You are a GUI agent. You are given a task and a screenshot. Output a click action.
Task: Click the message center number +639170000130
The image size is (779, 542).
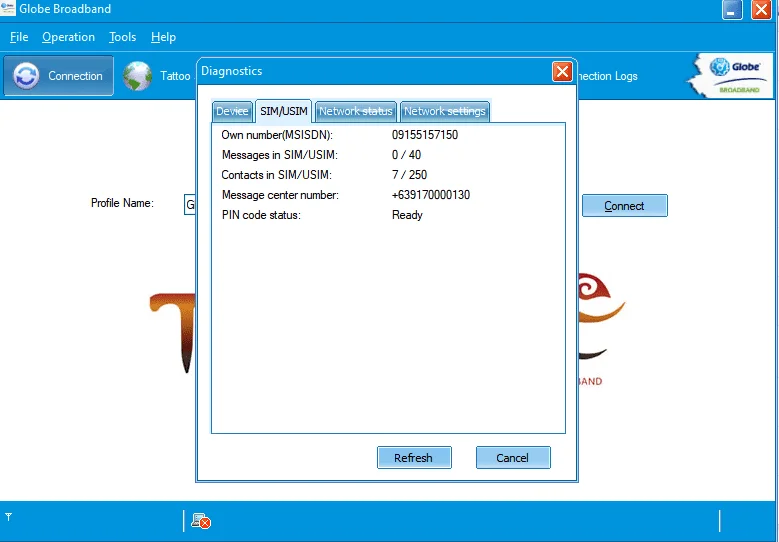pyautogui.click(x=430, y=195)
